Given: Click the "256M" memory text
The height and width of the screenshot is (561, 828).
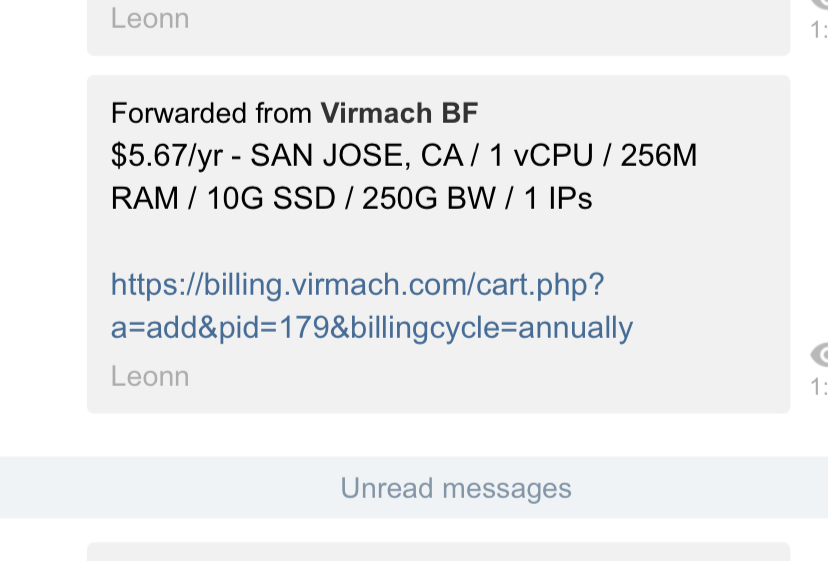Looking at the screenshot, I should [658, 156].
